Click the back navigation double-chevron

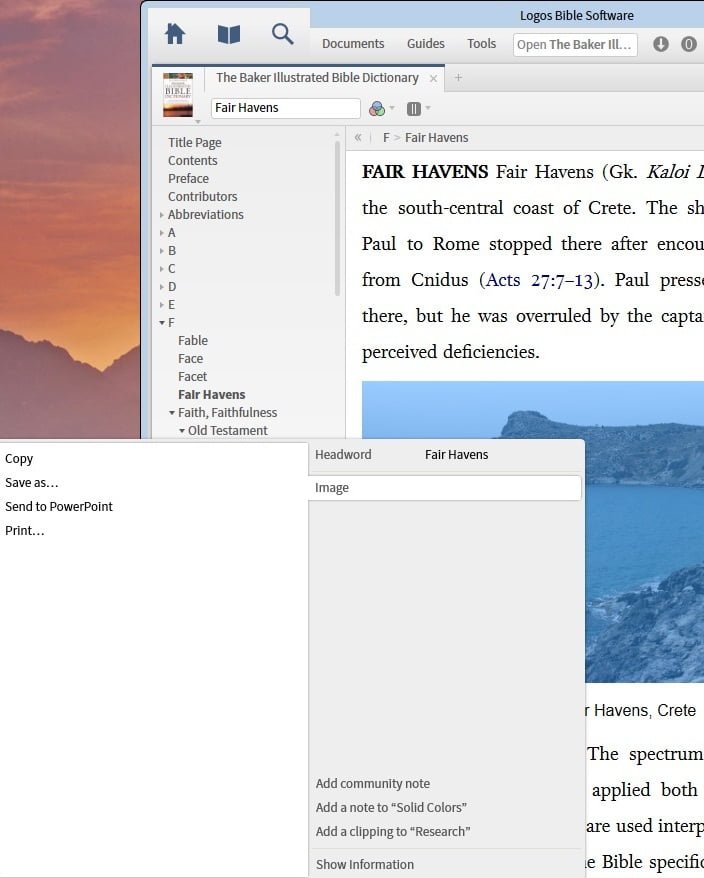click(x=358, y=137)
